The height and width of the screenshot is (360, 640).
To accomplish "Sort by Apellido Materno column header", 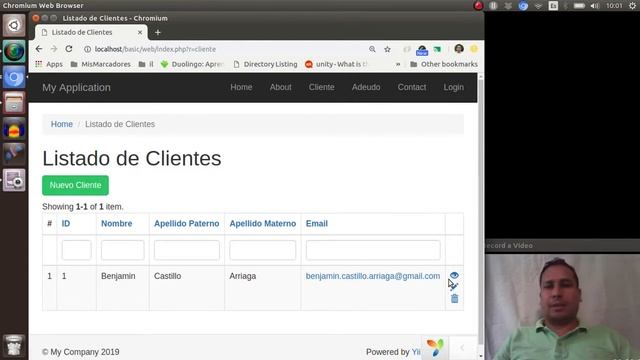I will pos(262,224).
